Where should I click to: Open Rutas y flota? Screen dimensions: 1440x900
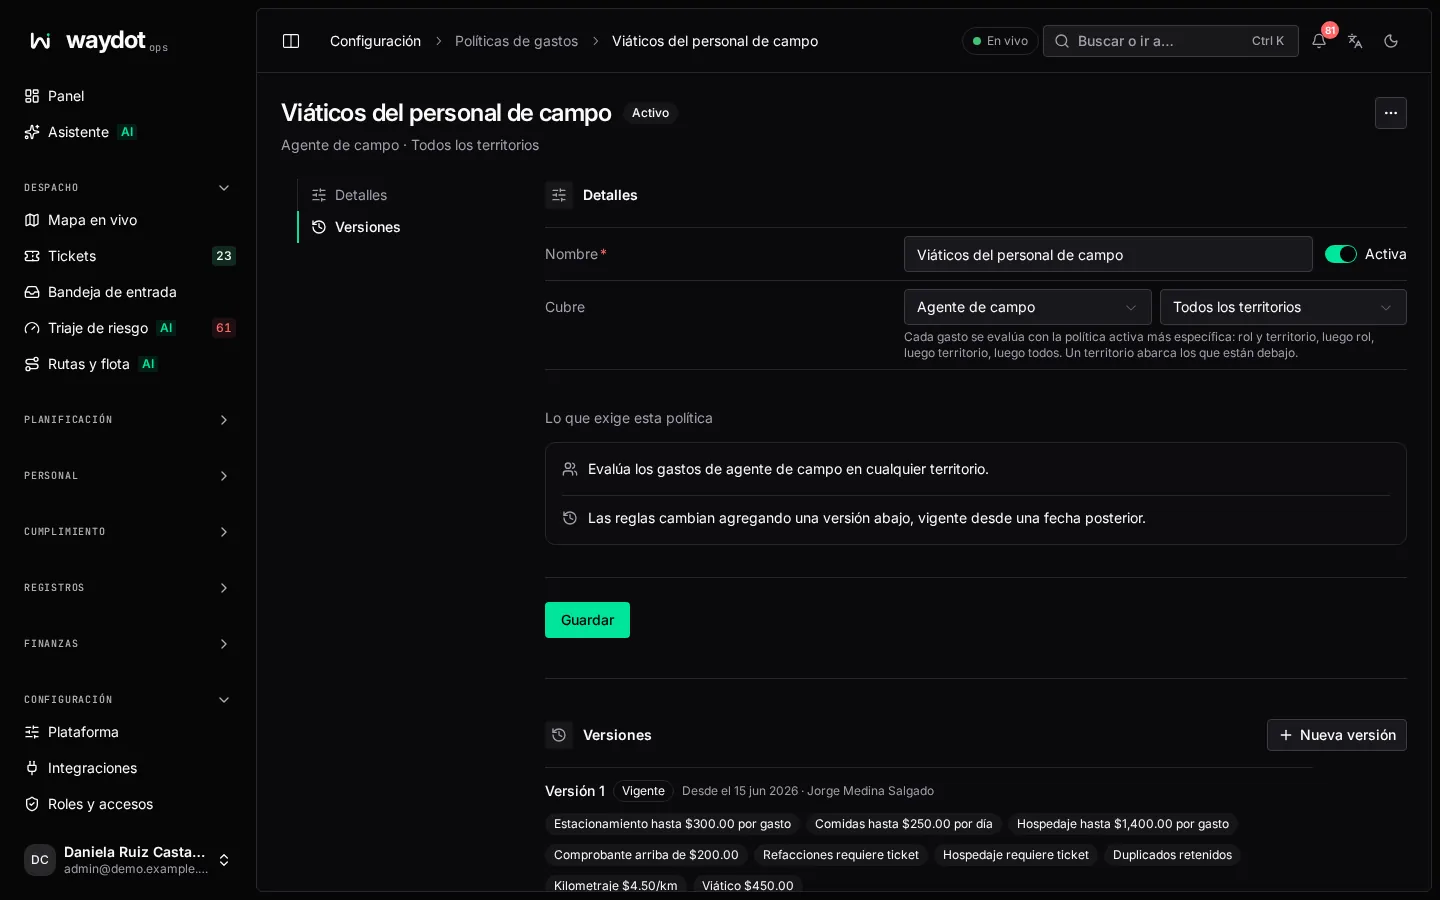pyautogui.click(x=128, y=364)
